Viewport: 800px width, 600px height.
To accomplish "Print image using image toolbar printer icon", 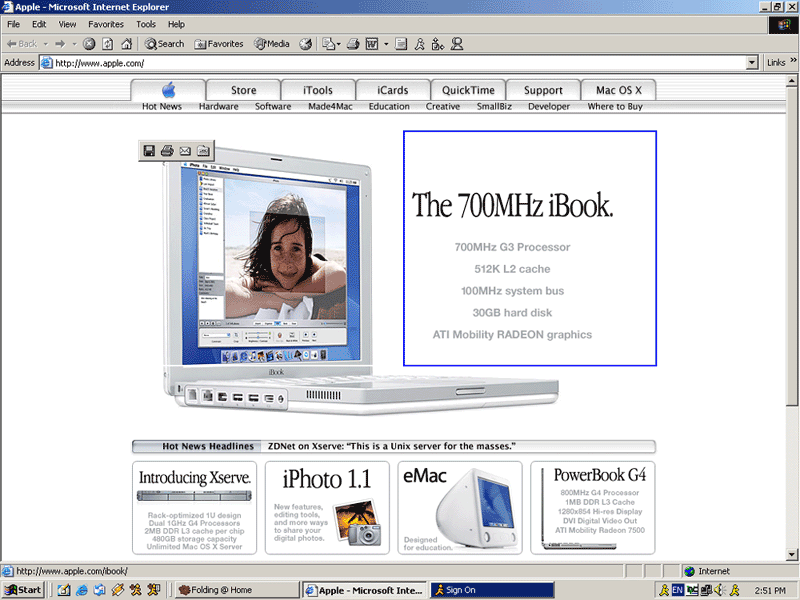I will click(167, 151).
